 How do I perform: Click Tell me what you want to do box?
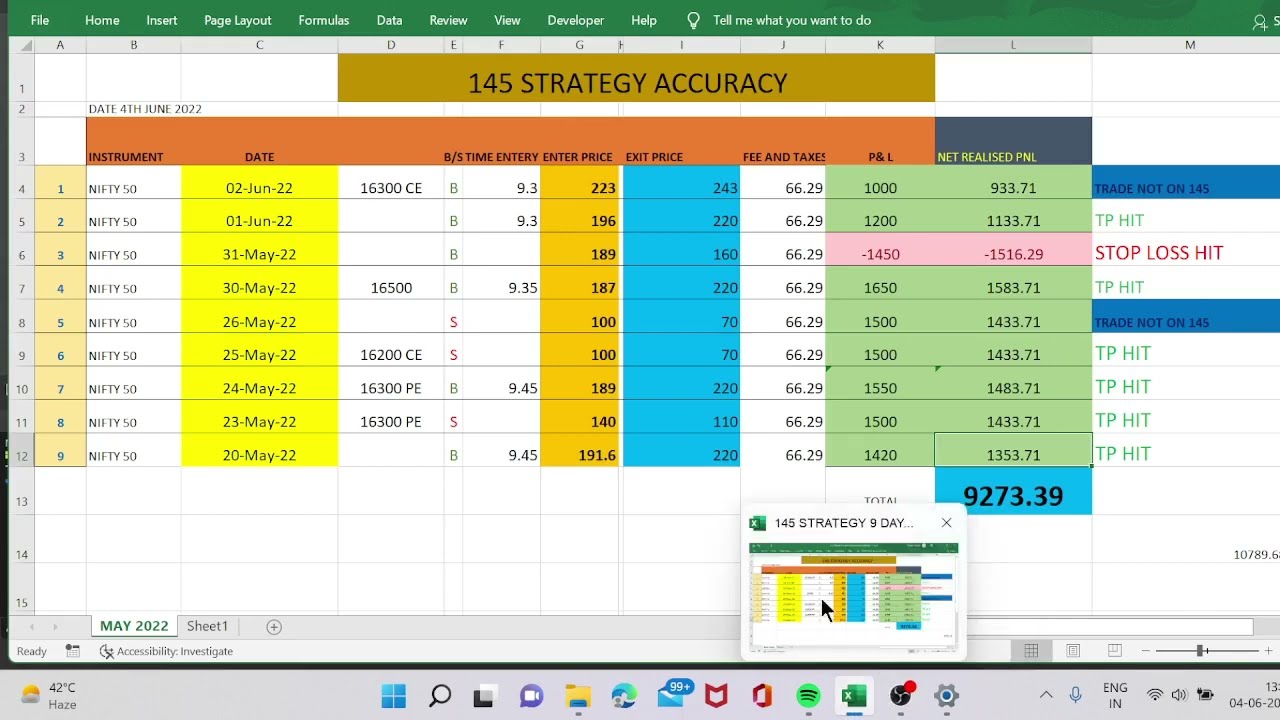click(792, 20)
